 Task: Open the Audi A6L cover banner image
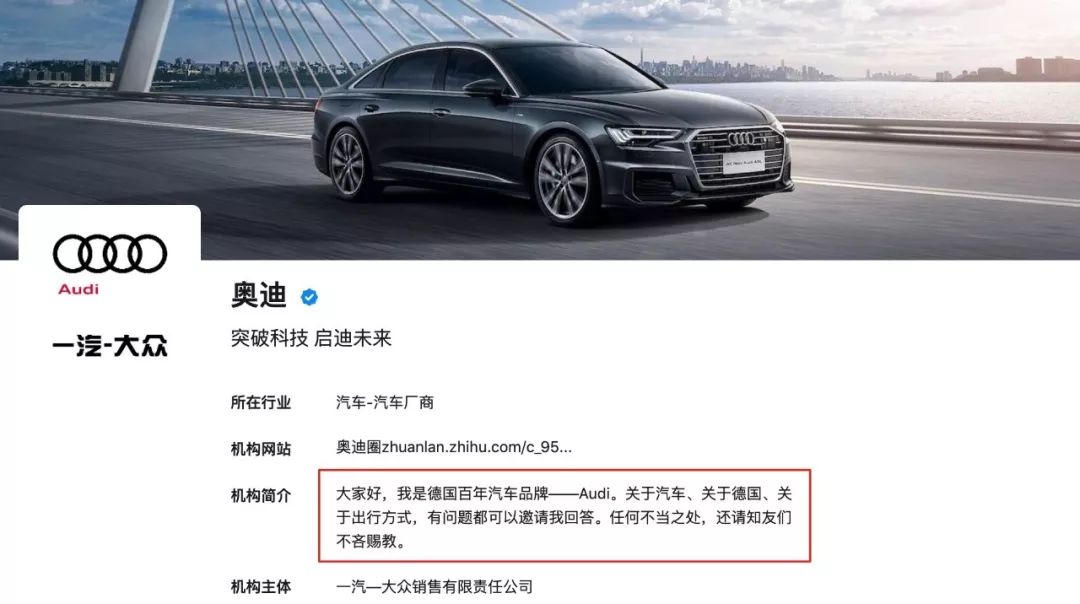point(540,129)
